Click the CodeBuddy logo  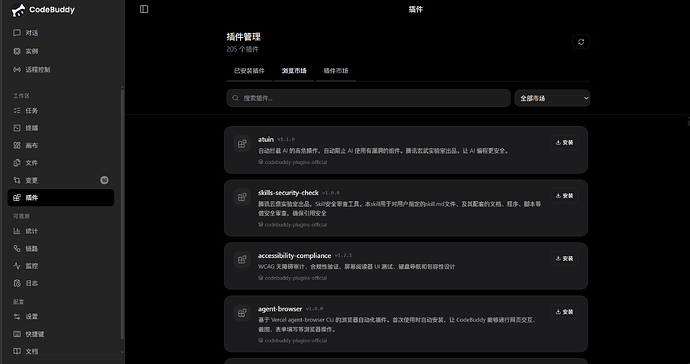coord(43,10)
